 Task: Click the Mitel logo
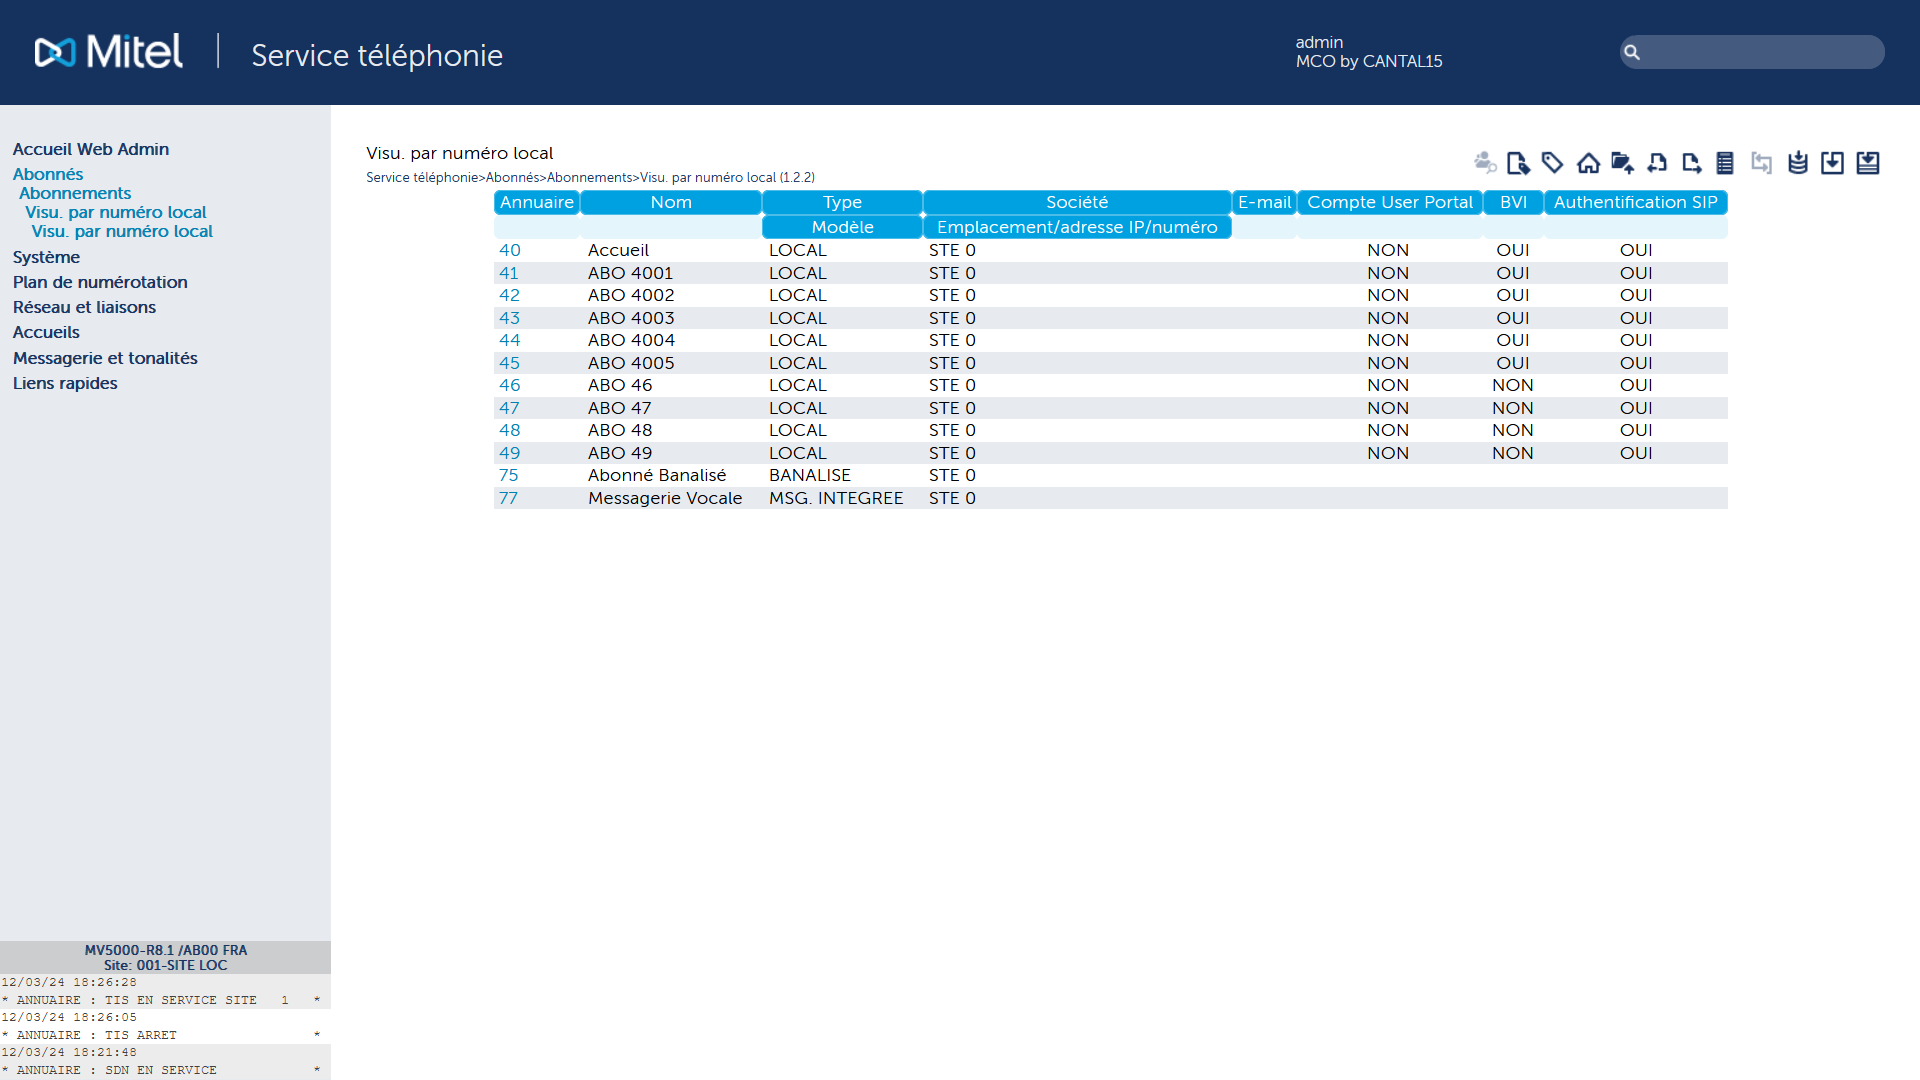pos(109,52)
